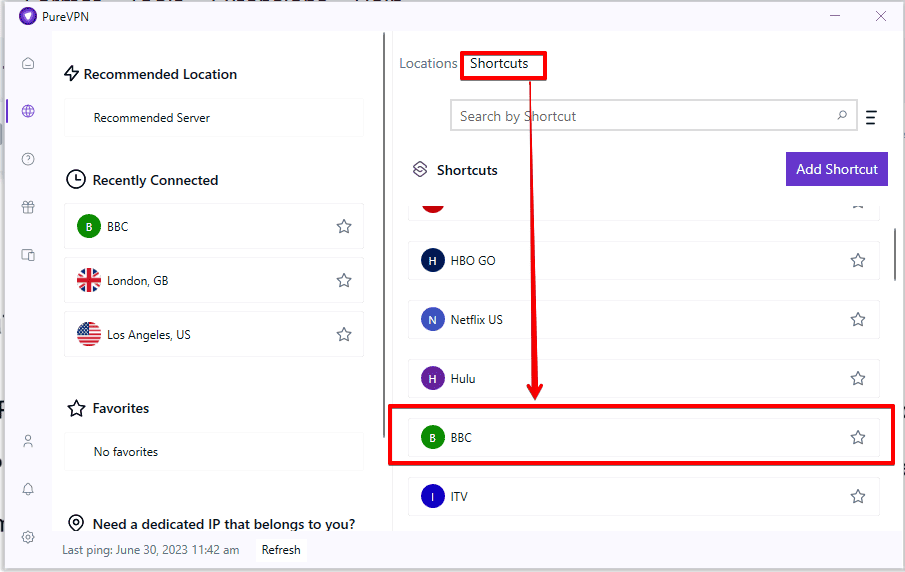
Task: Mark Hulu shortcut as favorite
Action: pos(857,379)
